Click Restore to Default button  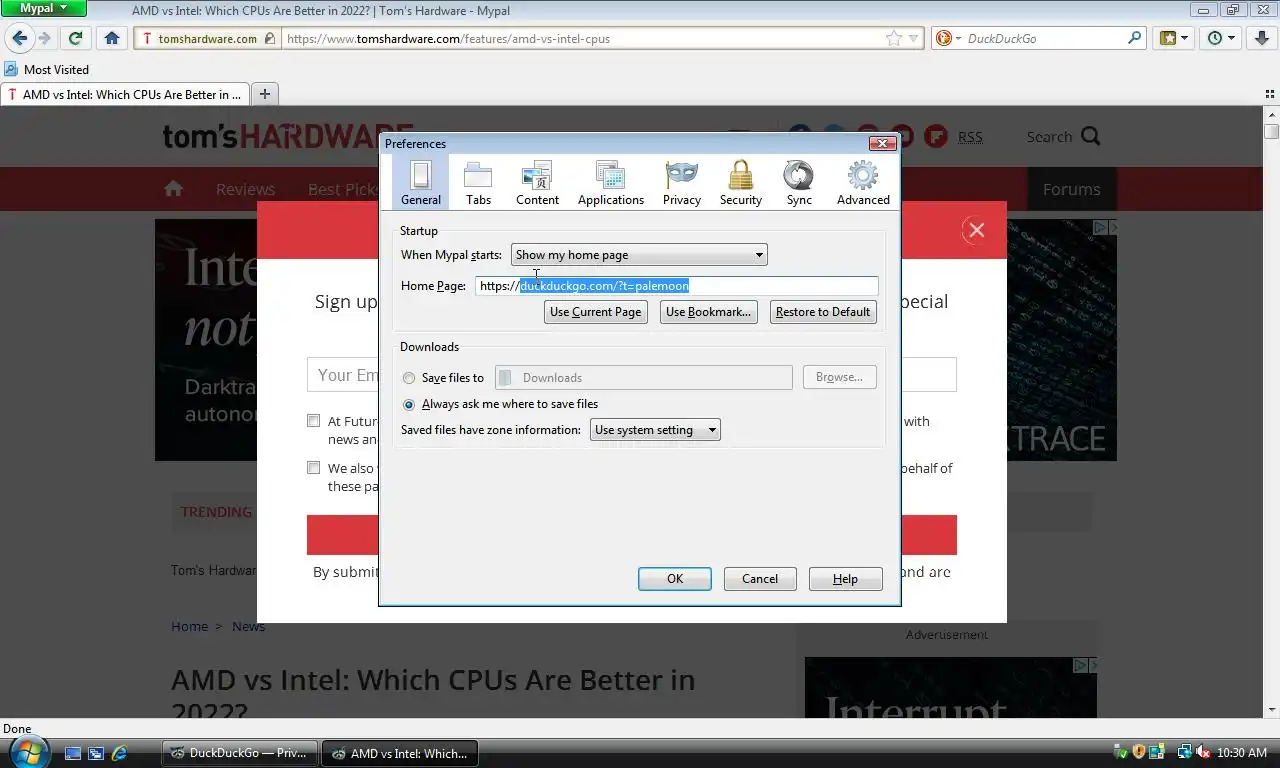coord(823,312)
